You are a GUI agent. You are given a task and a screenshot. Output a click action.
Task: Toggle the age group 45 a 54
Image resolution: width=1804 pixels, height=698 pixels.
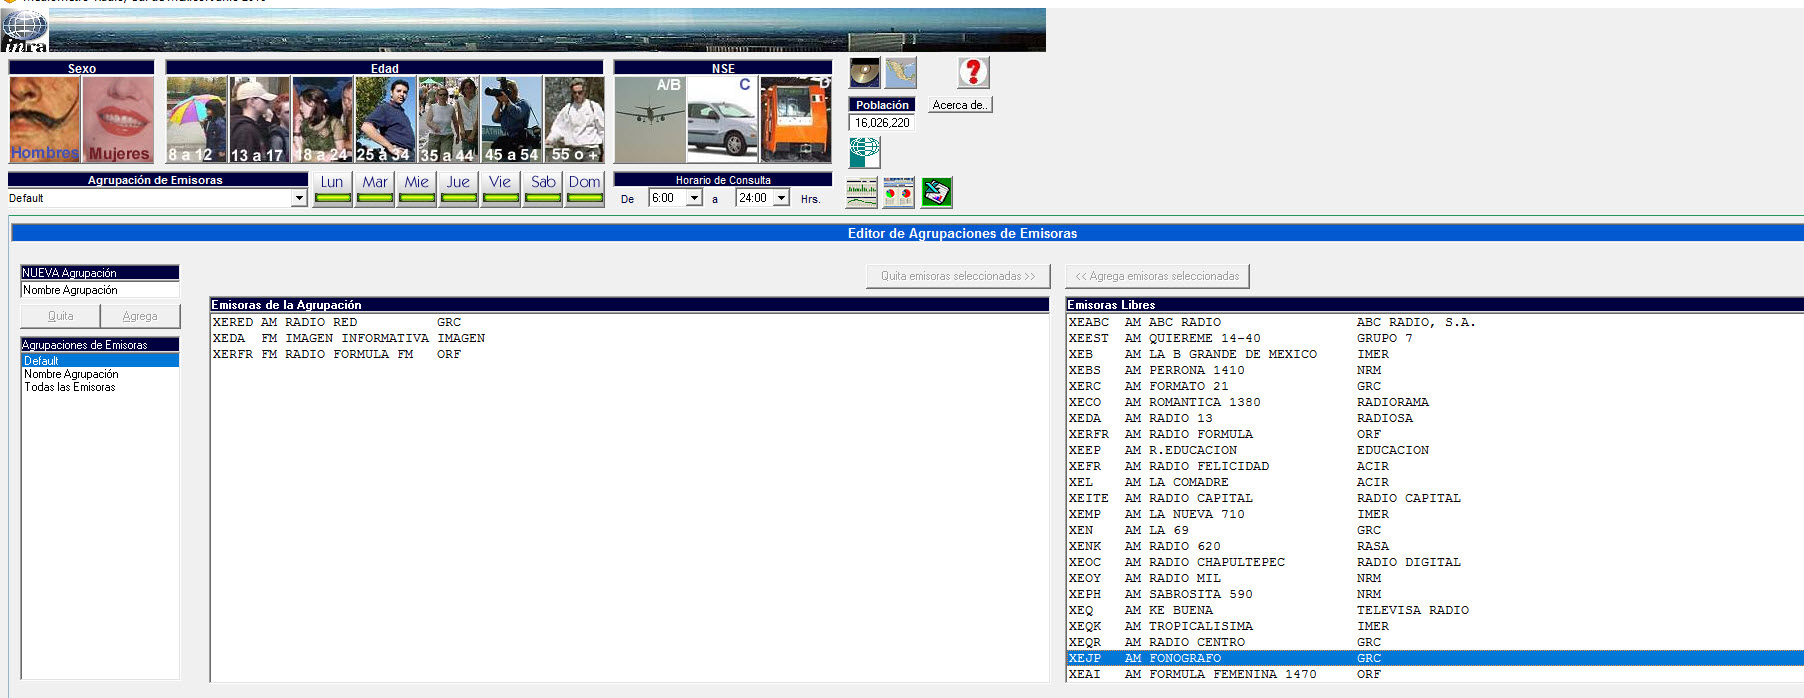click(512, 119)
